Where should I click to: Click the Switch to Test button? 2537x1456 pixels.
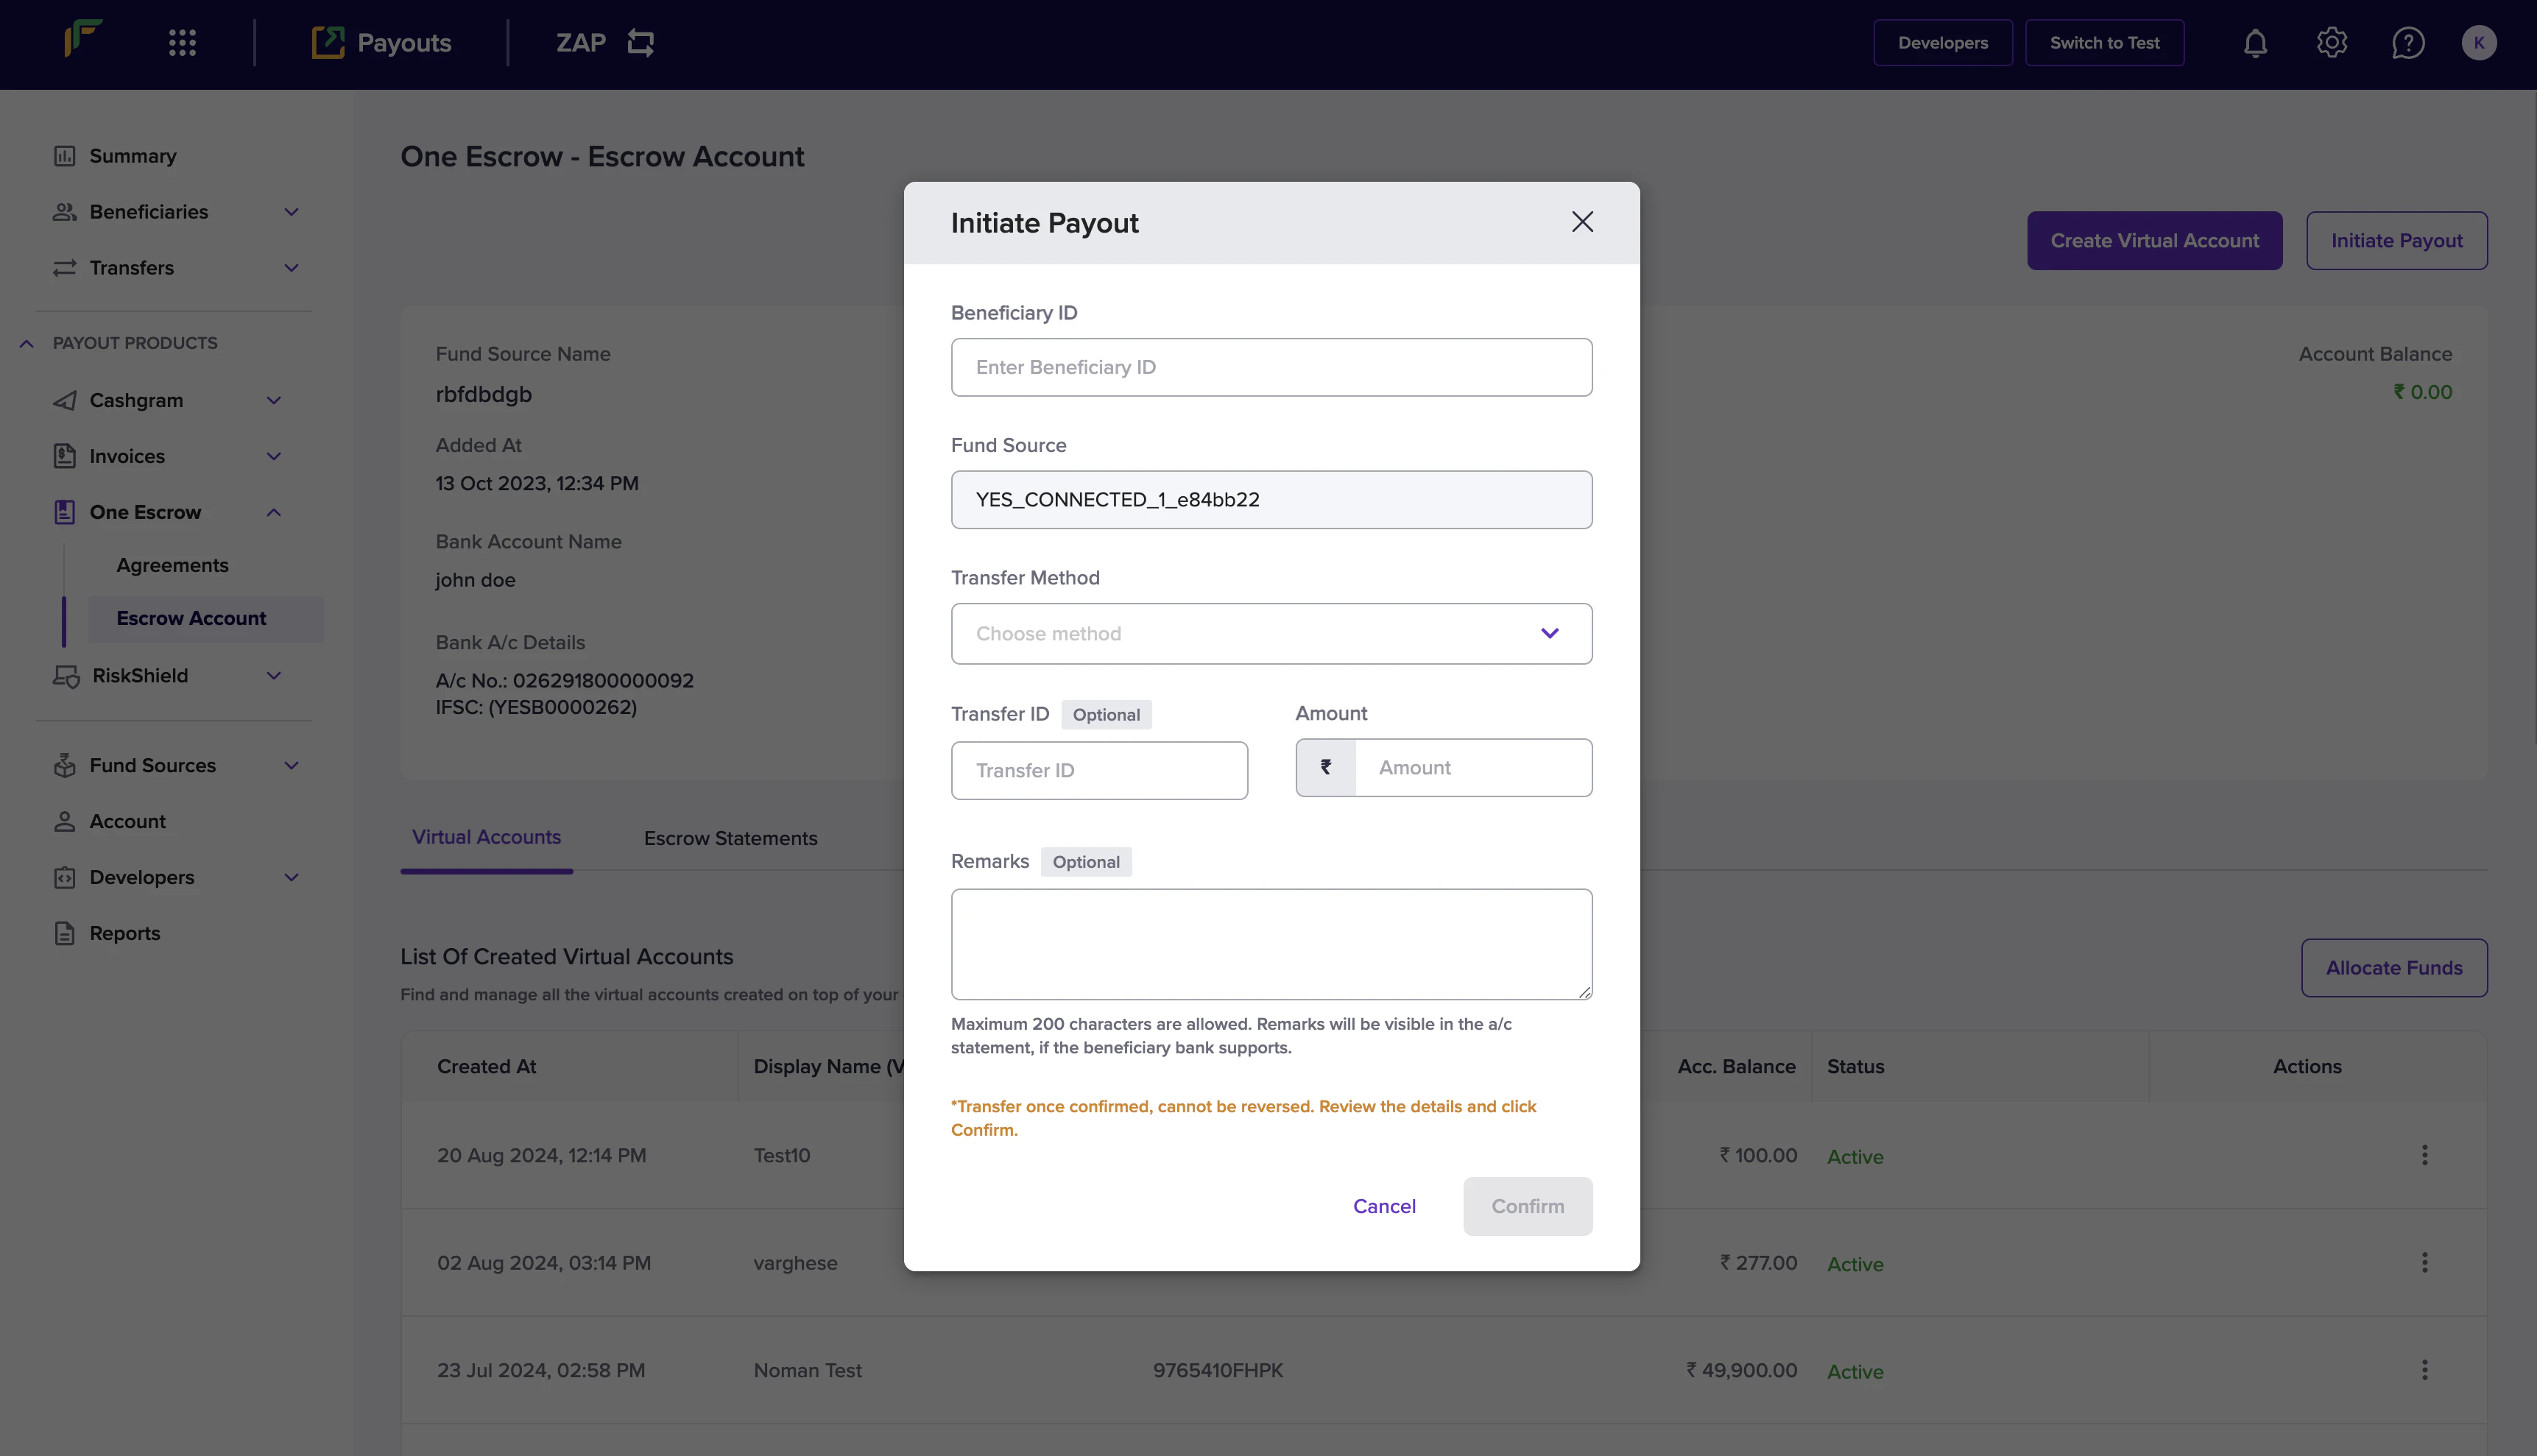2104,43
